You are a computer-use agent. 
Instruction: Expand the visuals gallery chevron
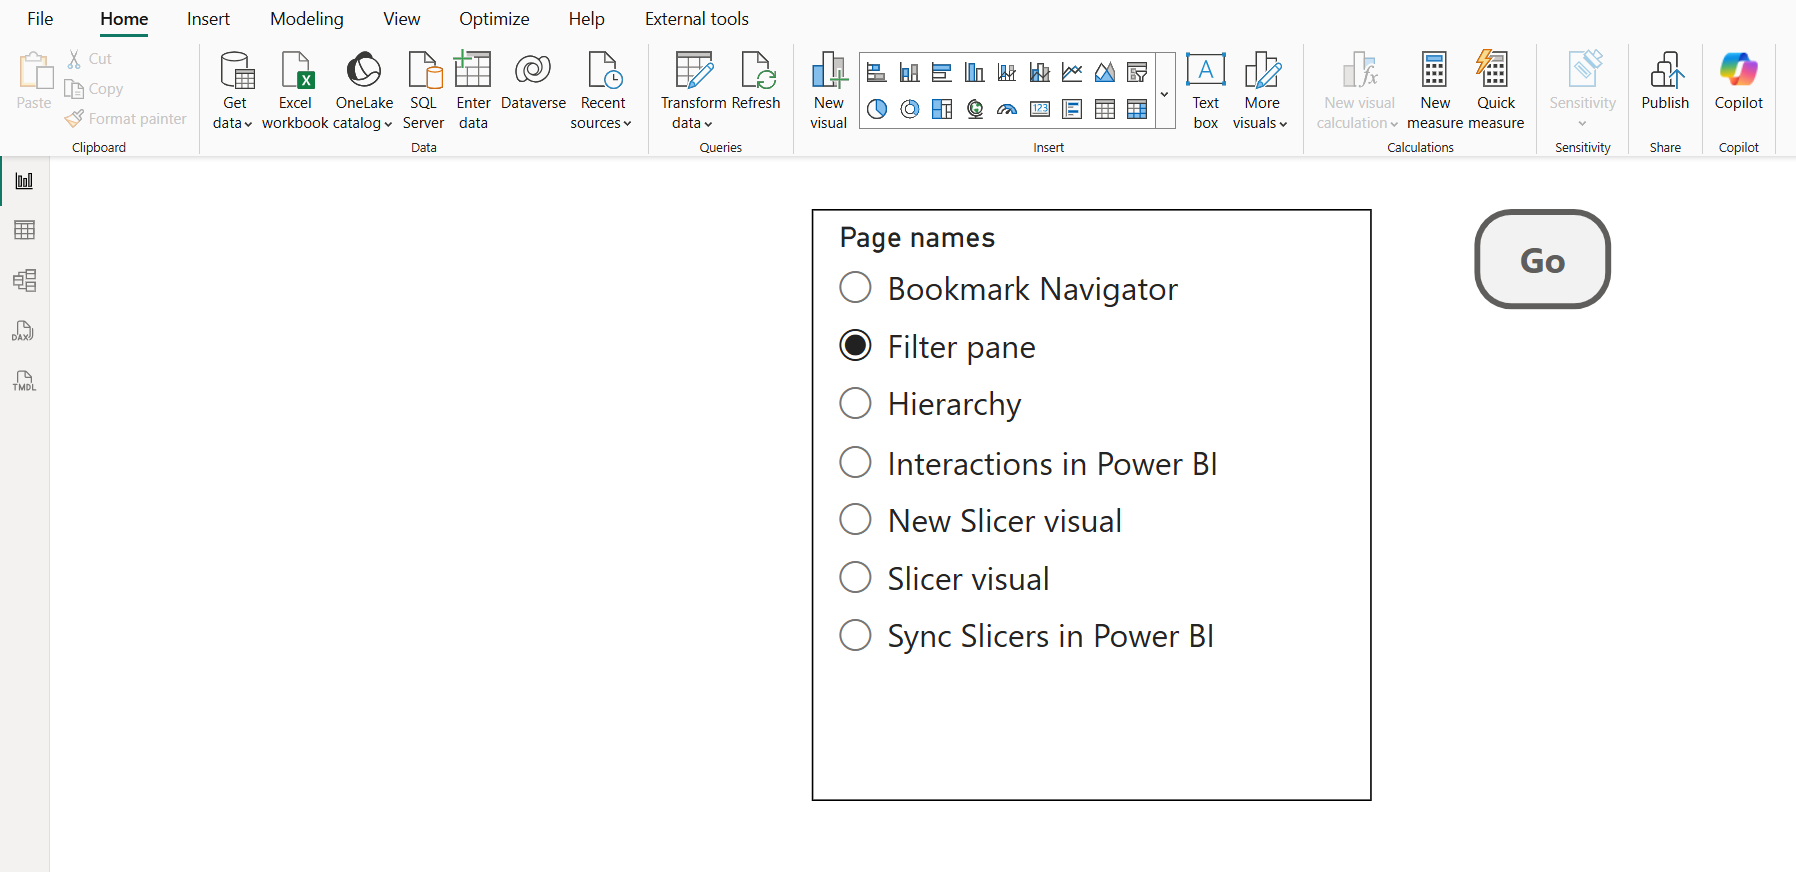[x=1165, y=94]
